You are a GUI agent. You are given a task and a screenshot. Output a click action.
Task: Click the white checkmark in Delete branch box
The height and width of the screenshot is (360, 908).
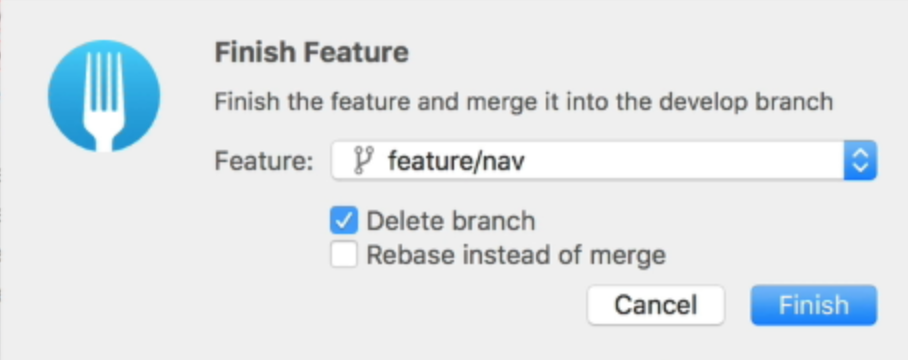[344, 221]
